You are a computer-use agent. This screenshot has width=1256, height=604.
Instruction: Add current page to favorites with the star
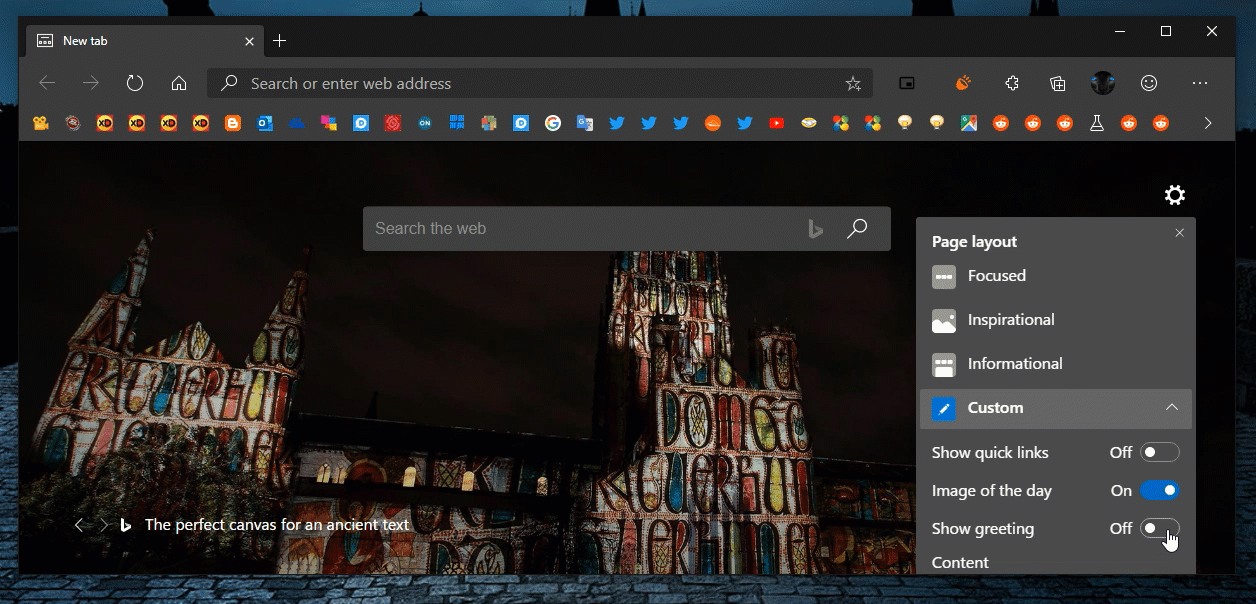[x=854, y=83]
